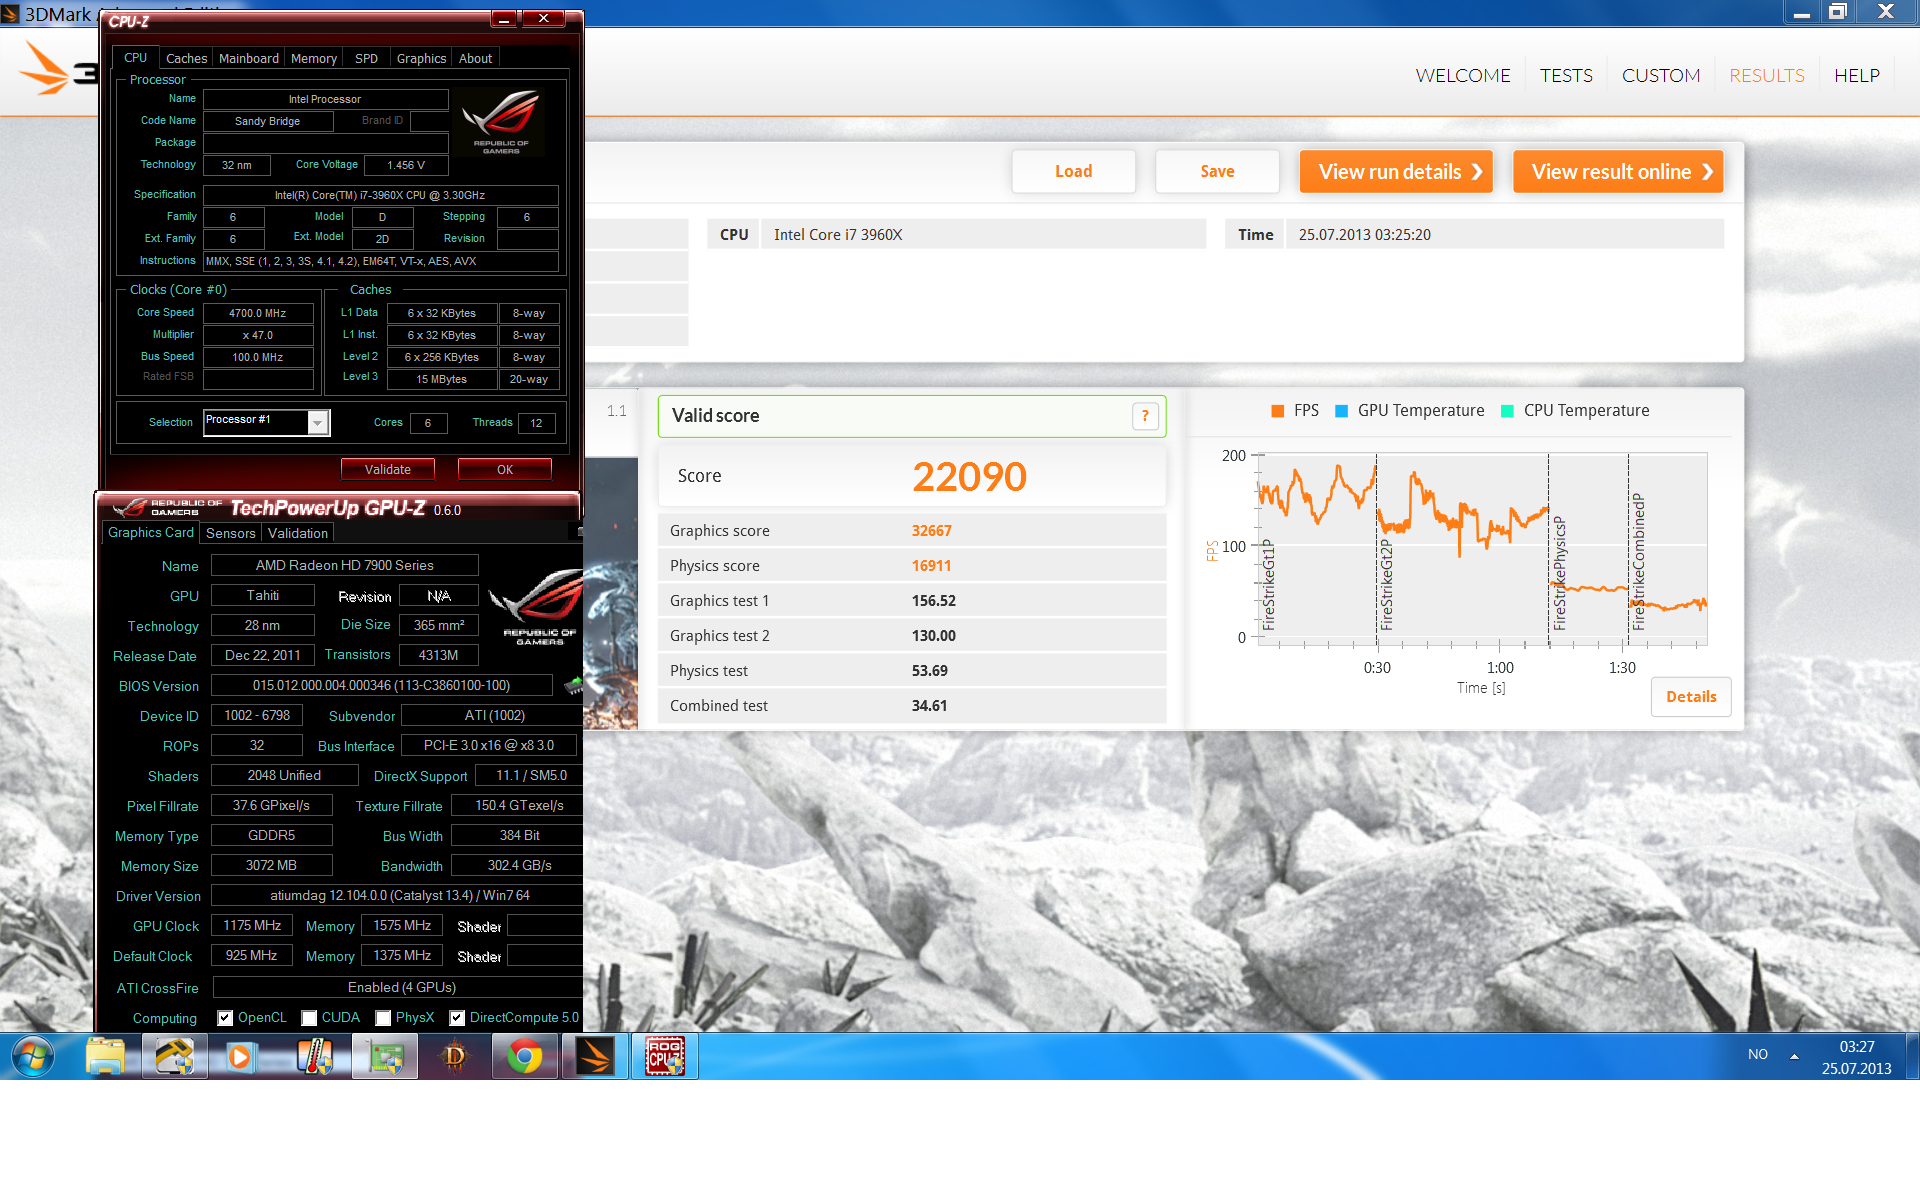The width and height of the screenshot is (1920, 1200).
Task: Click the Graphics score value 32667
Action: click(x=931, y=531)
